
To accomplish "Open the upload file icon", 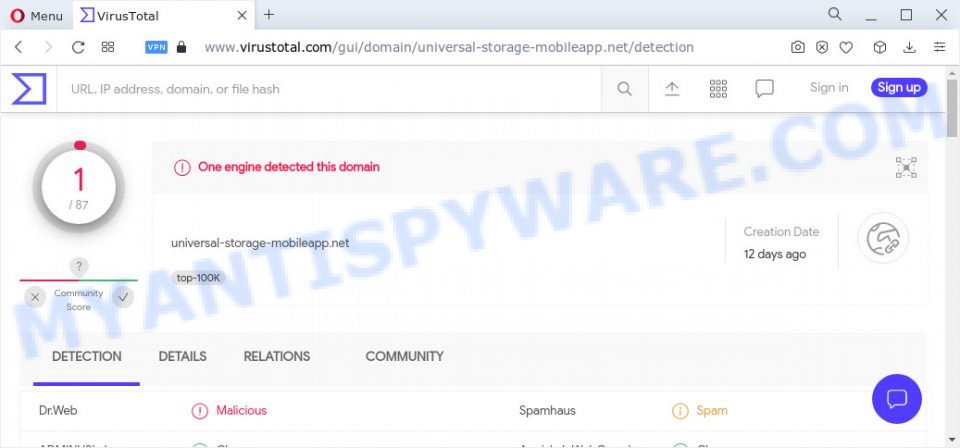I will click(x=672, y=89).
